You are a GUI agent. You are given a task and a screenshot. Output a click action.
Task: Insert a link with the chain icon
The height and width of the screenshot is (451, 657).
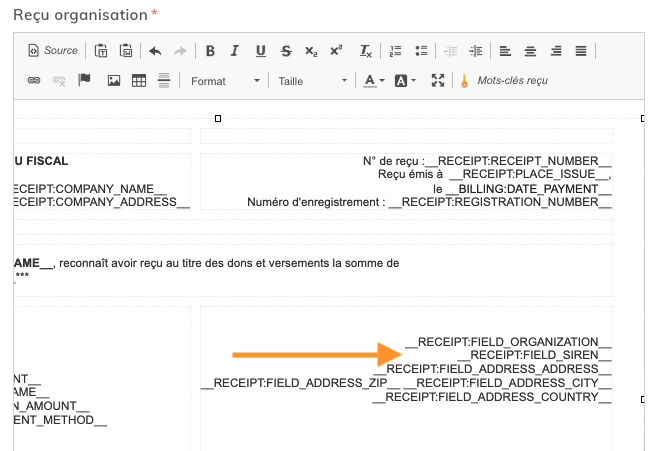point(34,81)
